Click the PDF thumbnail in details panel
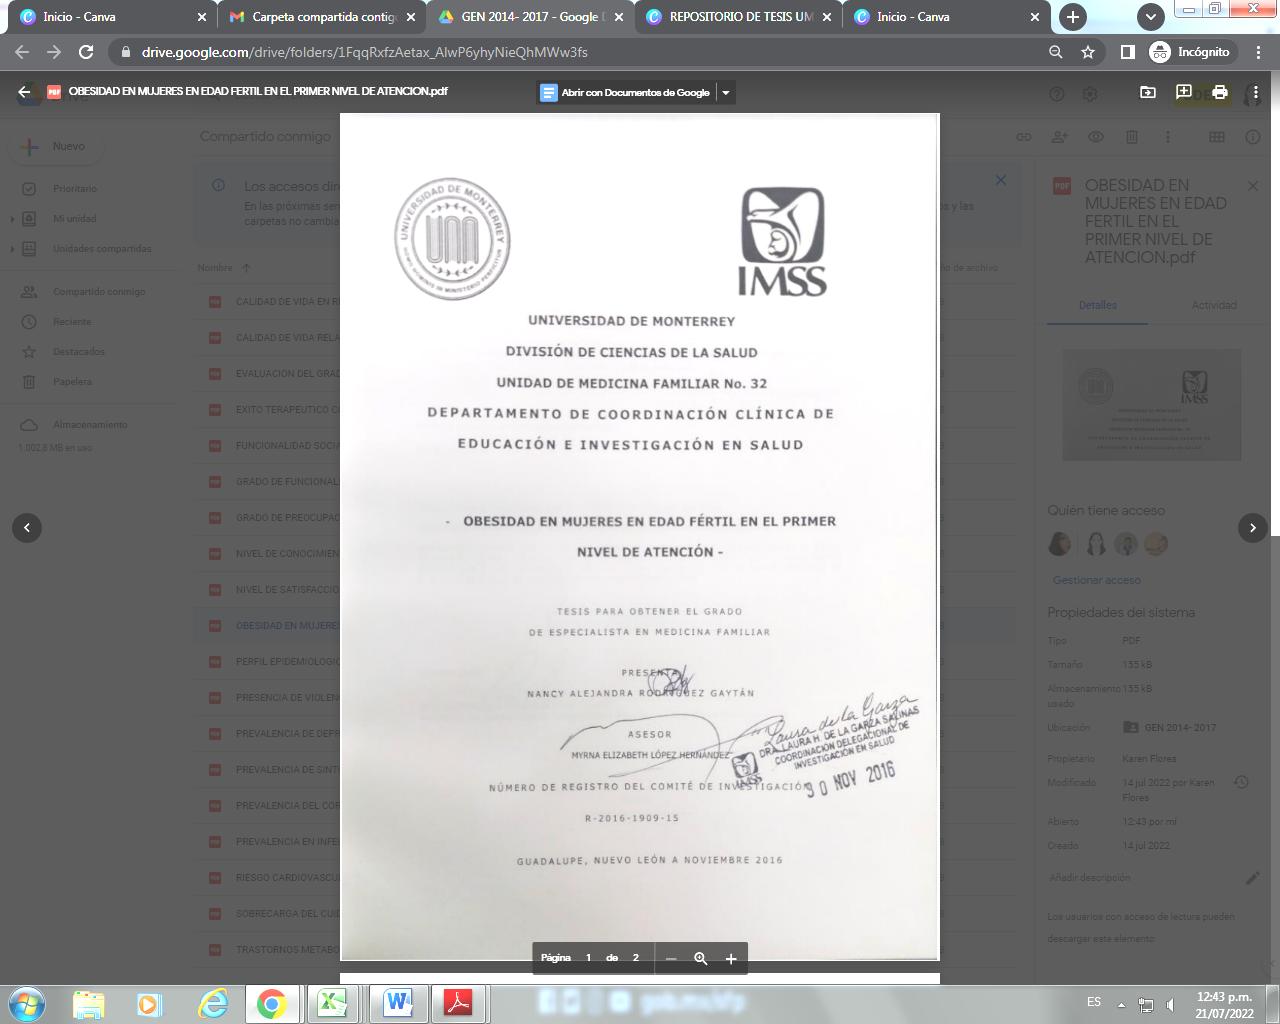This screenshot has width=1280, height=1024. 1152,405
